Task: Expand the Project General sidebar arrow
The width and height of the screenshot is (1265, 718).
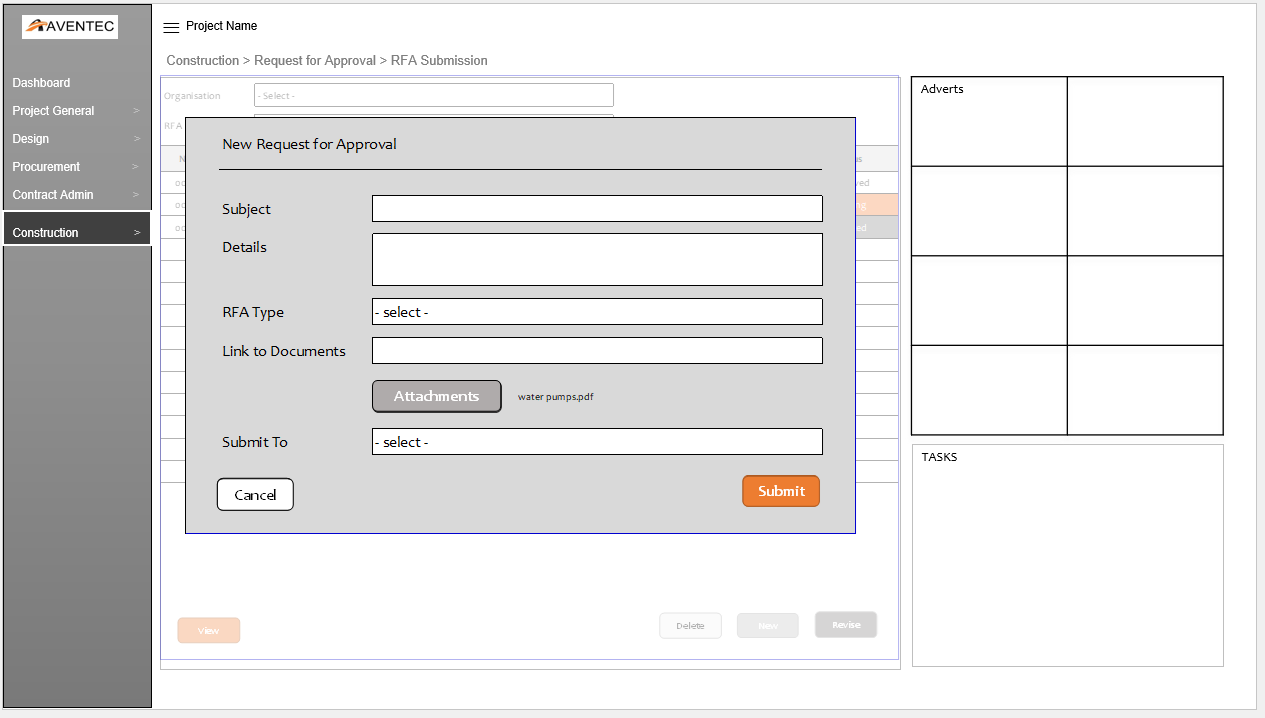Action: 137,111
